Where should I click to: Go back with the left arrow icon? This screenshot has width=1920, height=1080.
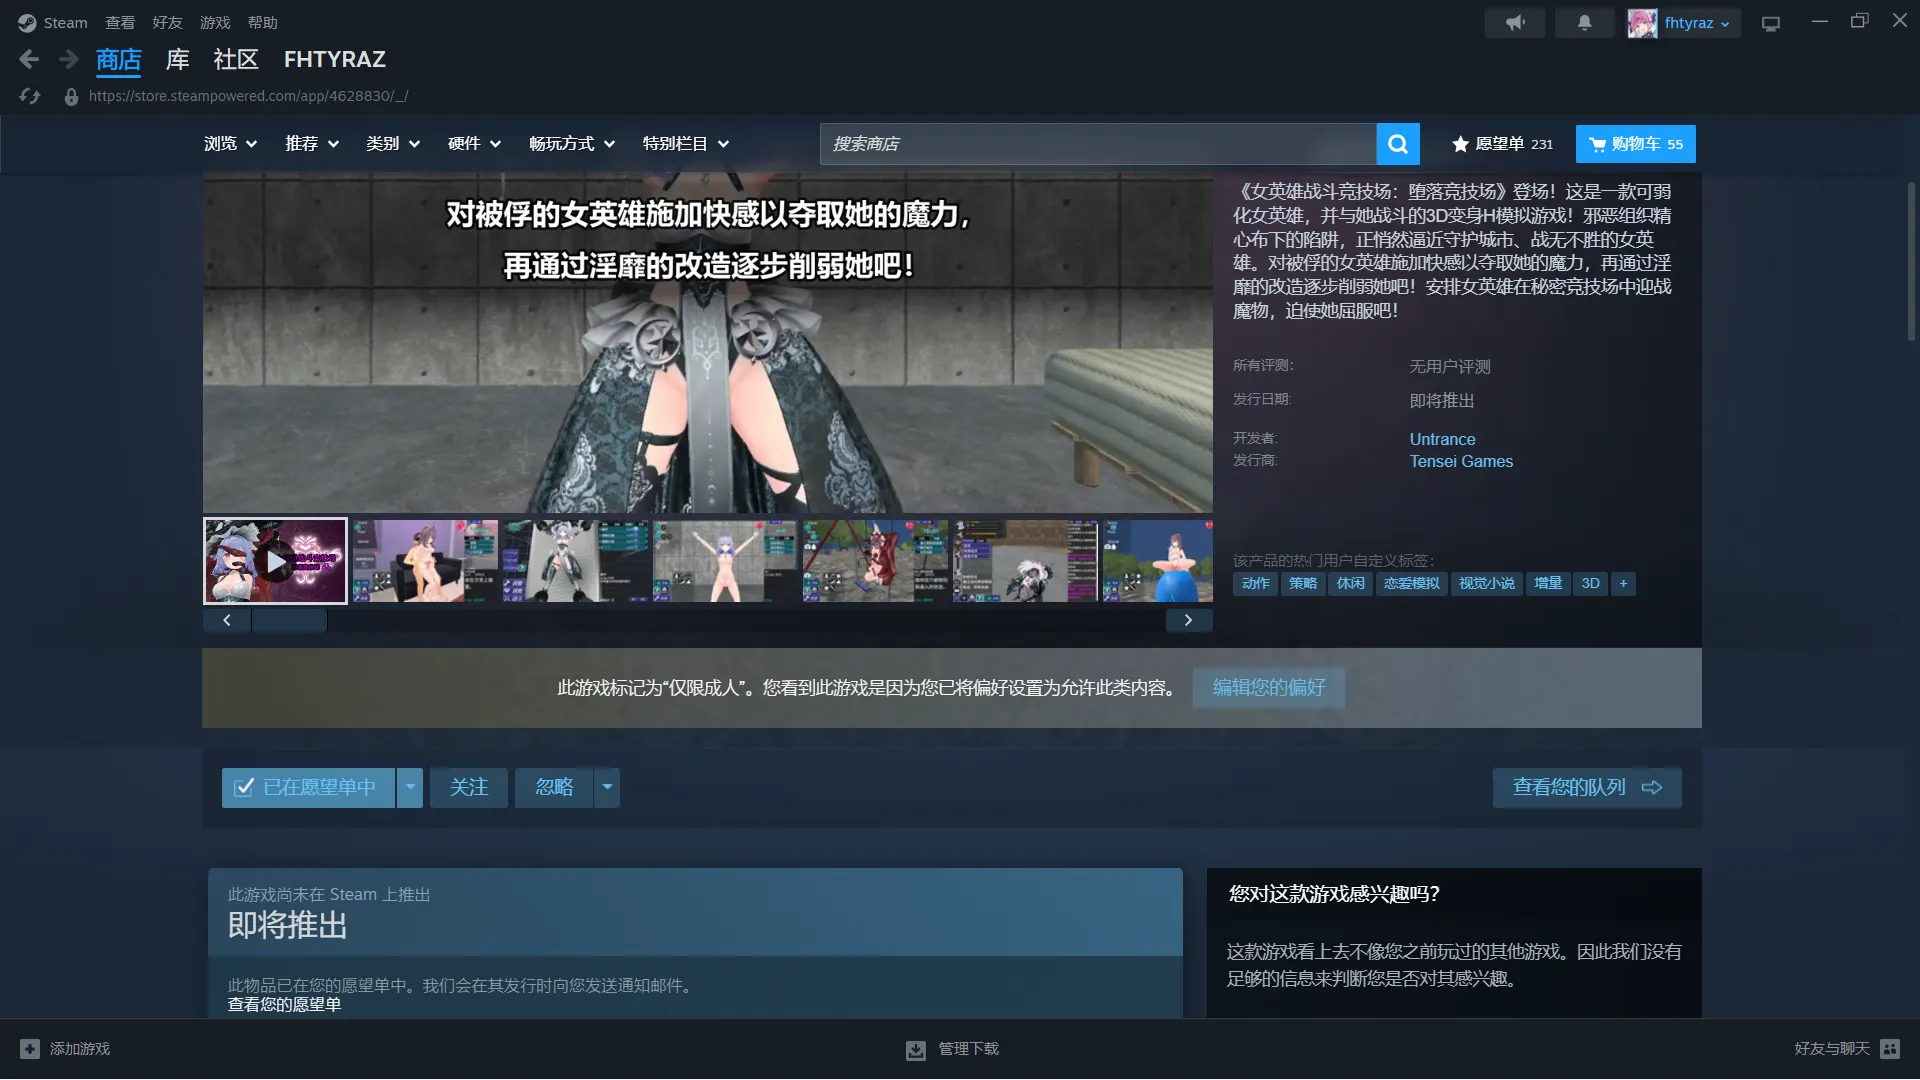click(x=29, y=60)
